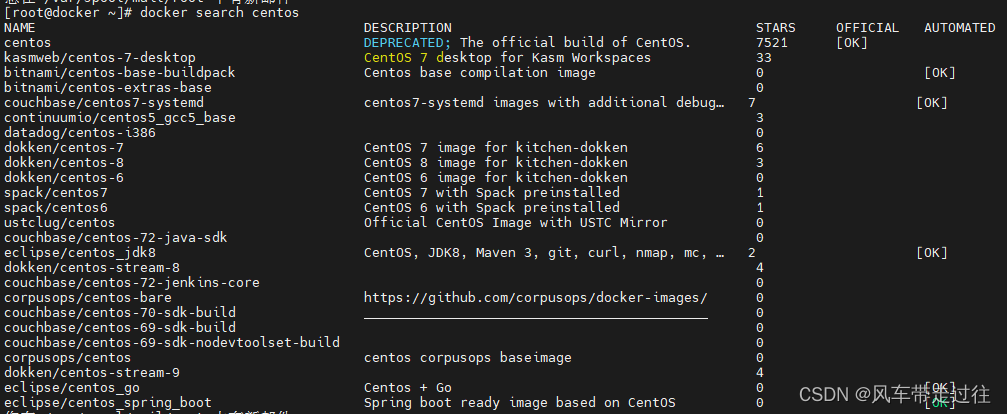Select eclipse/centos_jdk8 image name
This screenshot has width=1007, height=414.
pyautogui.click(x=80, y=253)
